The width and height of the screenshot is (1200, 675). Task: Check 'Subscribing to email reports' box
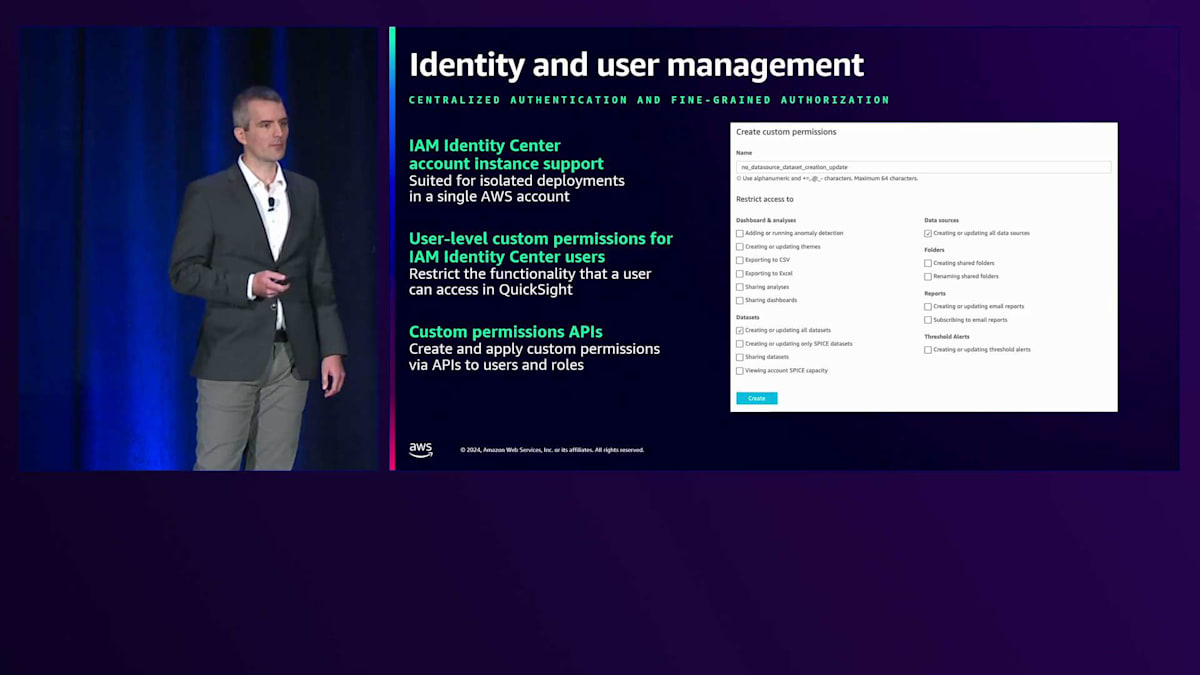[x=928, y=320]
